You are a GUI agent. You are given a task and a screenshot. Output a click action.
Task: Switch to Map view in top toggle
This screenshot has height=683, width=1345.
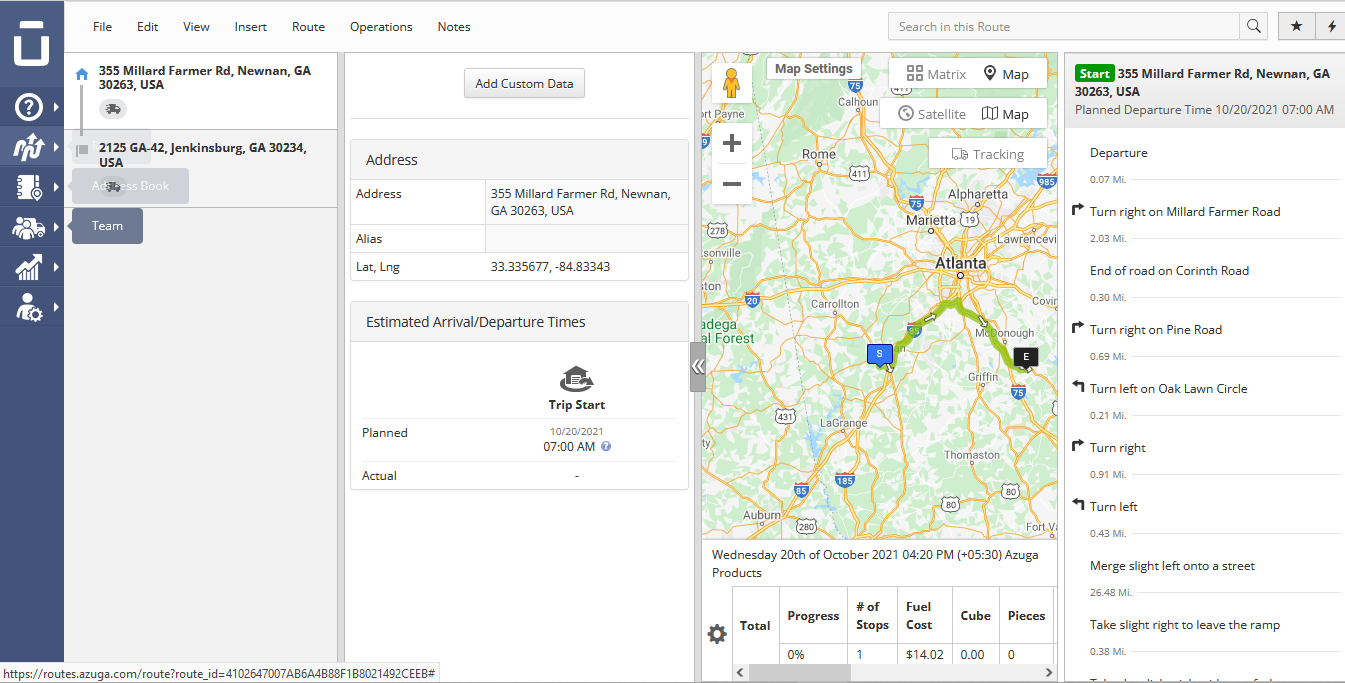(x=1006, y=74)
